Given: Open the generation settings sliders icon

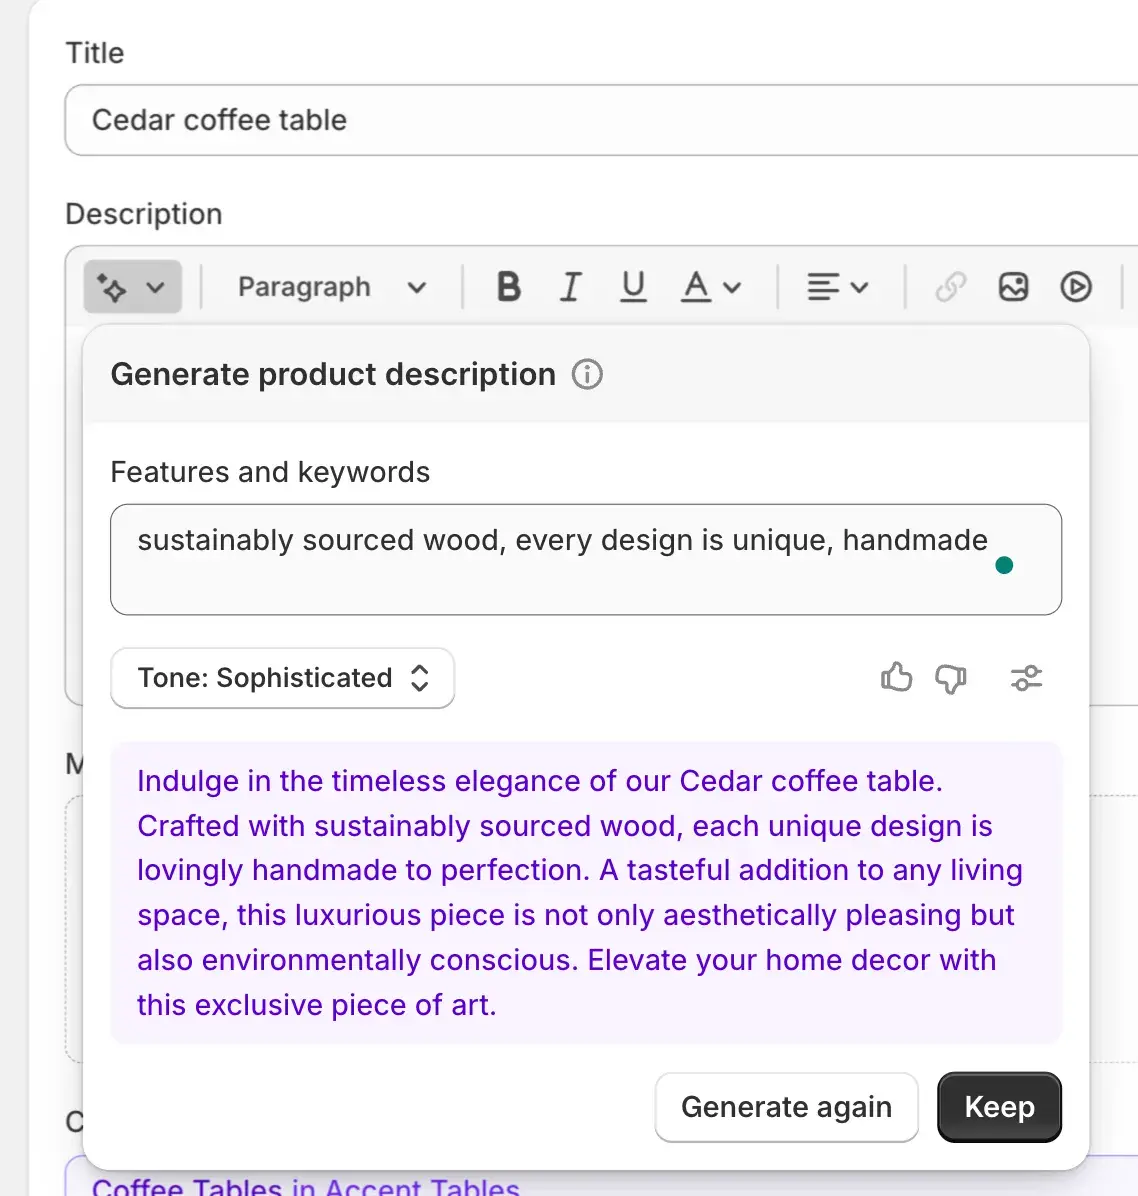Looking at the screenshot, I should [1026, 678].
